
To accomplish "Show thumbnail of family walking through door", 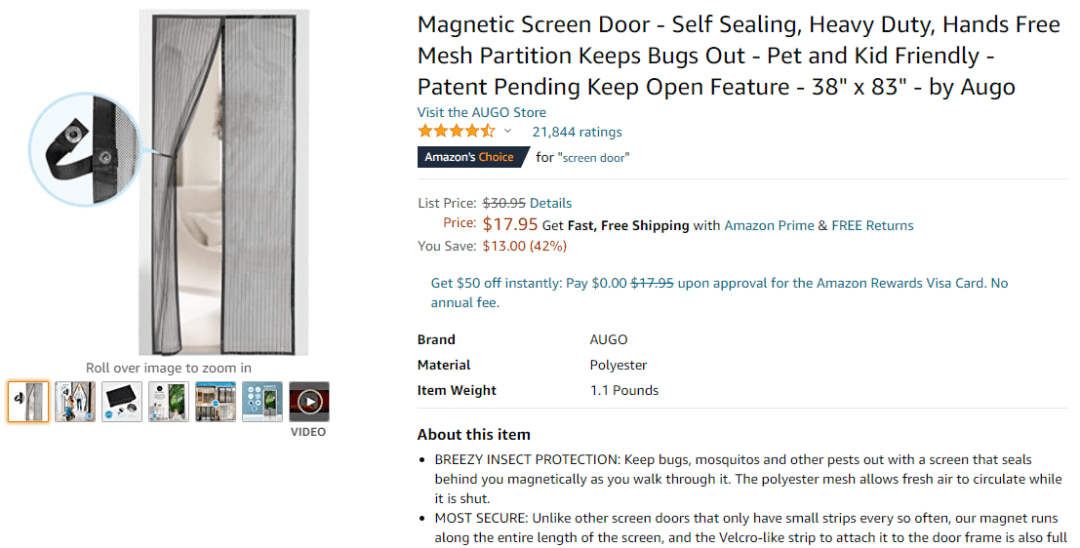I will (75, 402).
